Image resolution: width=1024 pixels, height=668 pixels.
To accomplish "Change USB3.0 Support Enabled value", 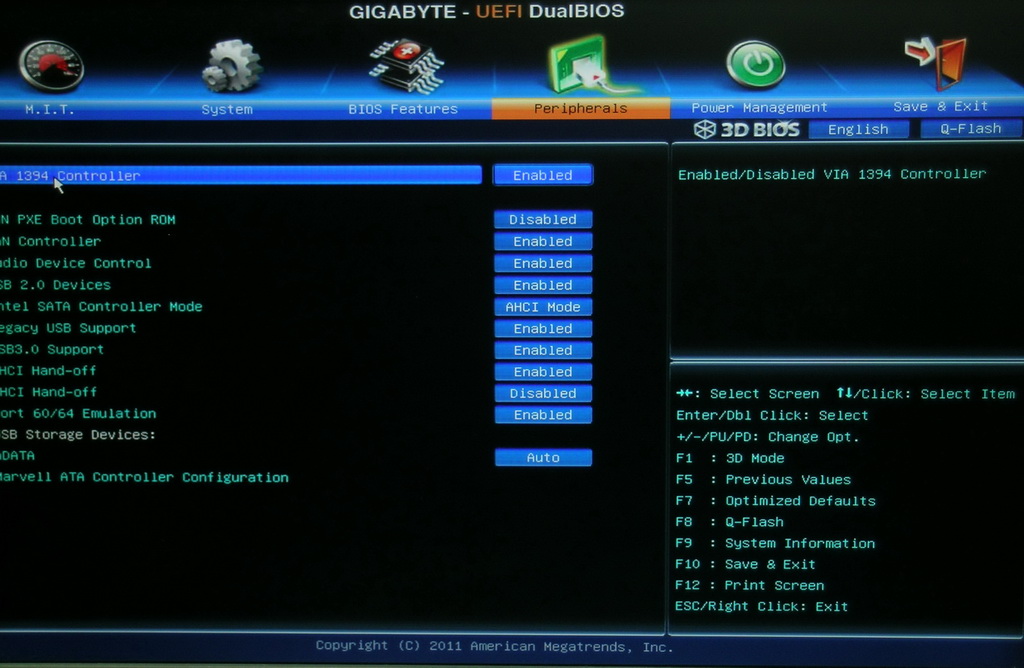I will click(x=543, y=350).
